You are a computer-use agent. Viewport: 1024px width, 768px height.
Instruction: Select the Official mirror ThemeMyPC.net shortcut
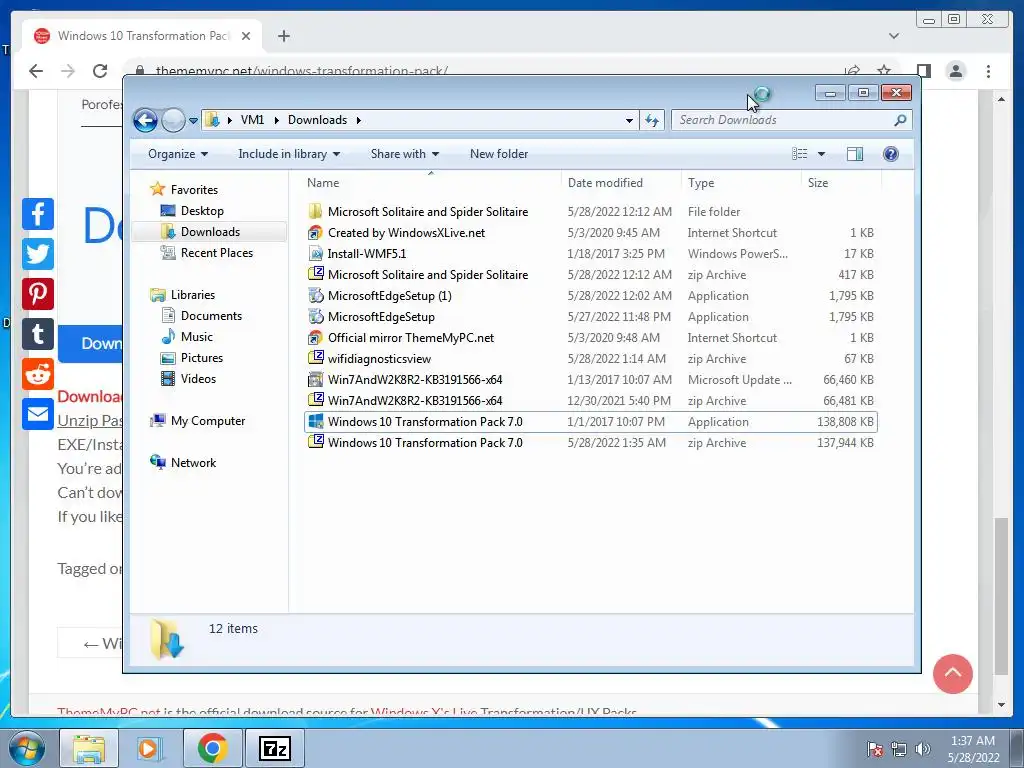click(410, 338)
